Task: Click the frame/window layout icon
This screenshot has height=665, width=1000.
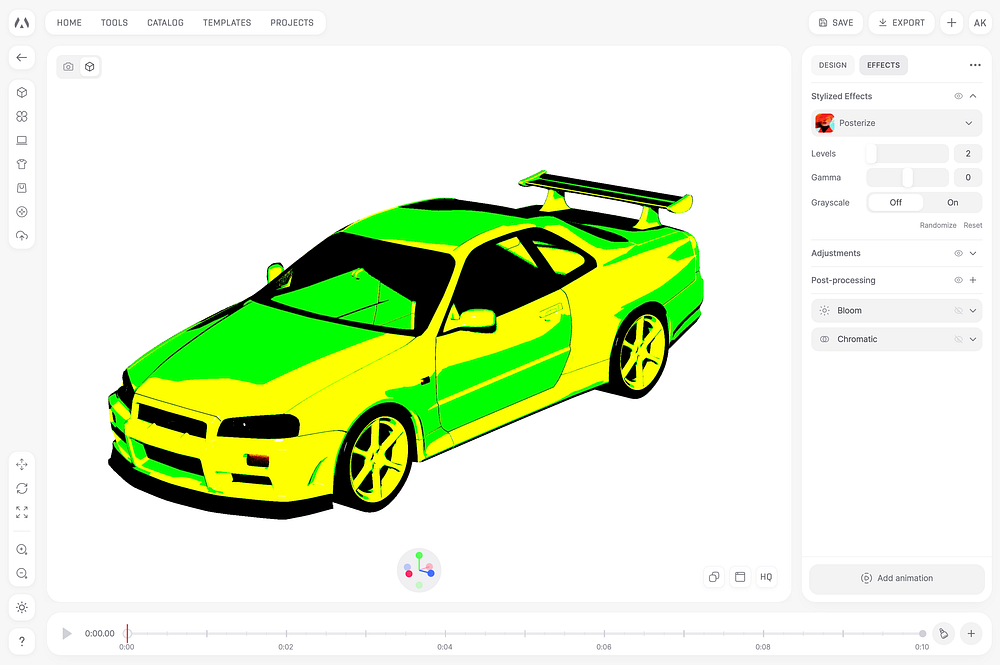Action: 740,577
